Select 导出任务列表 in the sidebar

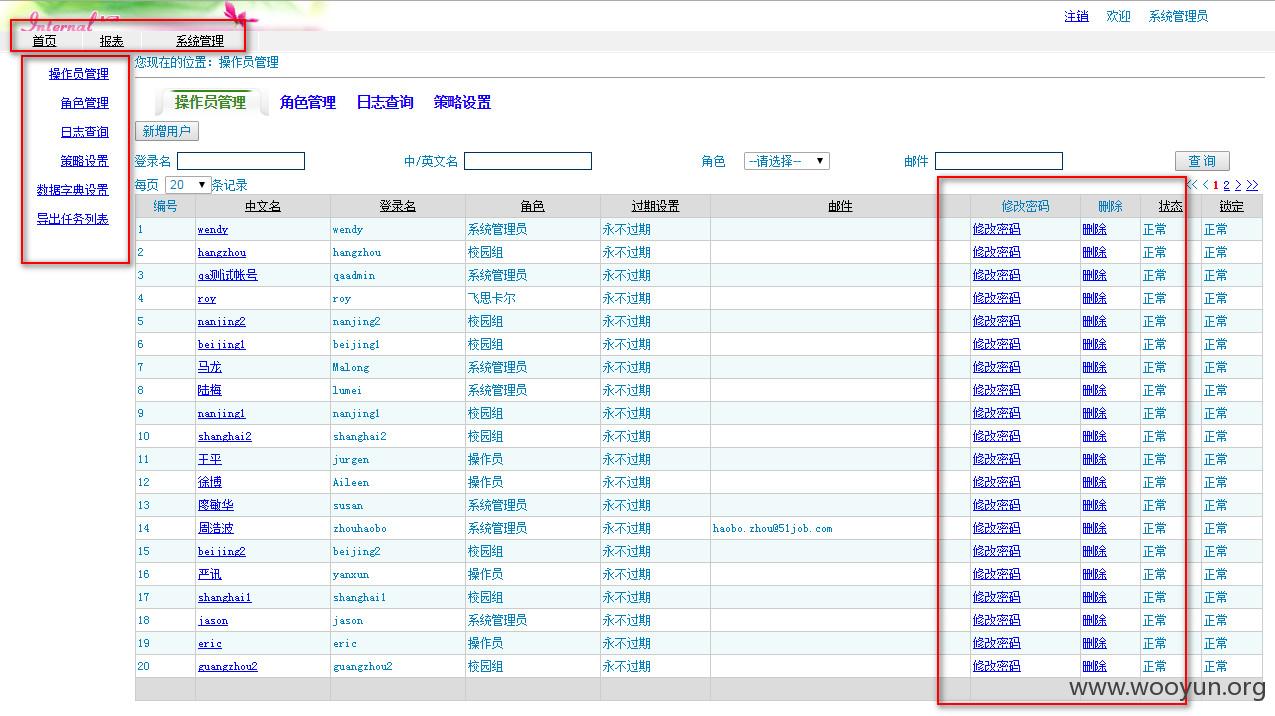tap(73, 219)
